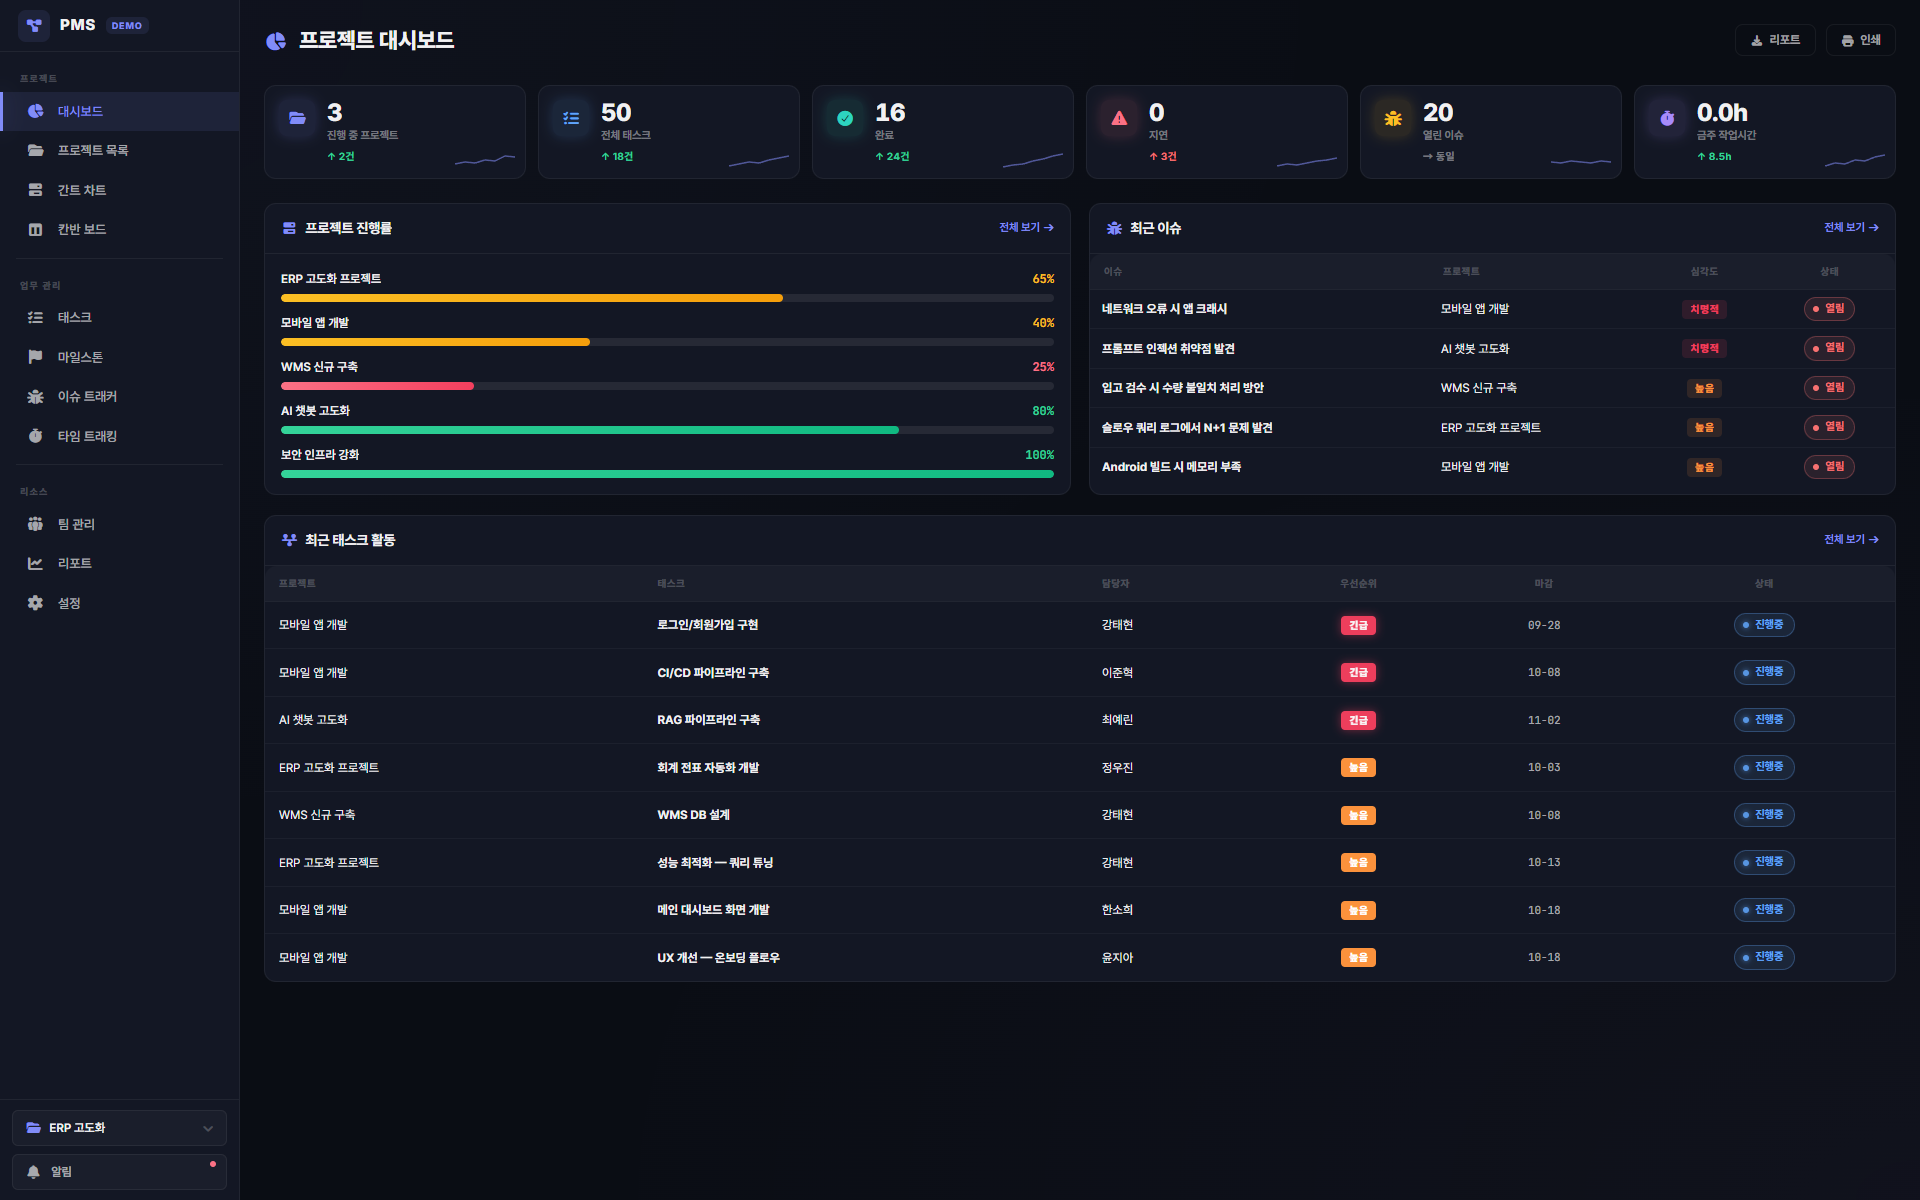This screenshot has width=1920, height=1200.
Task: Open the Kanban board icon in sidebar
Action: coord(35,229)
